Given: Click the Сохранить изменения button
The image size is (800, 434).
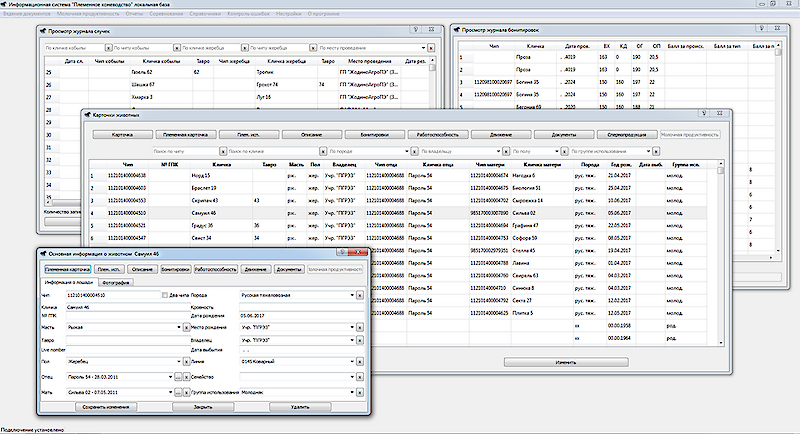Looking at the screenshot, I should (x=108, y=408).
